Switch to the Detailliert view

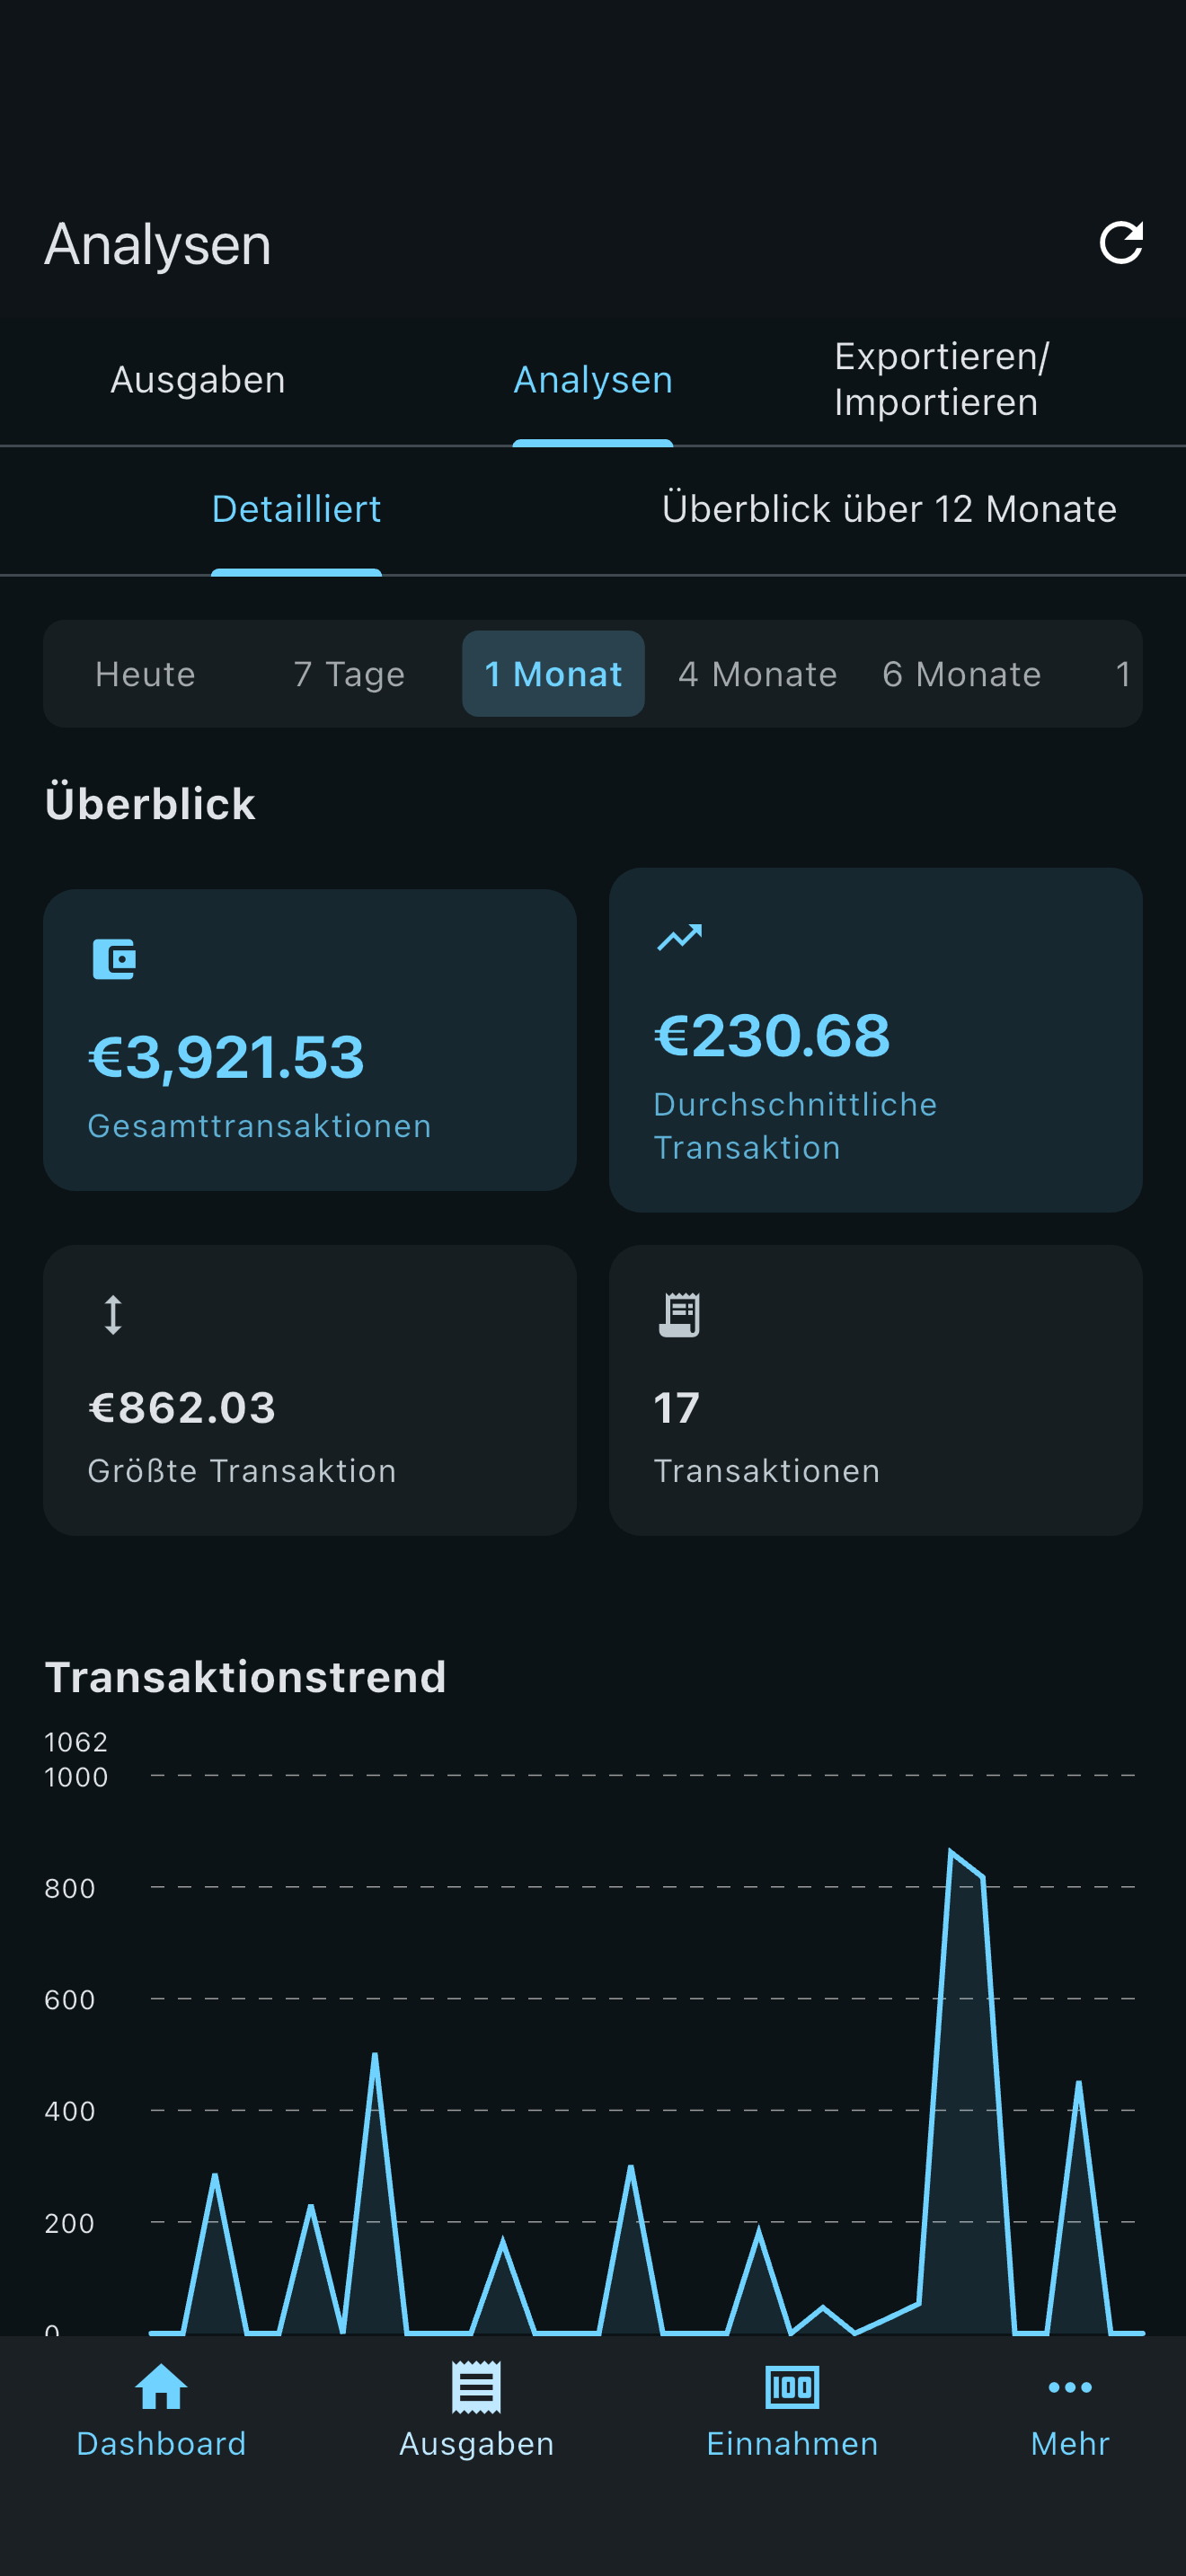click(296, 509)
